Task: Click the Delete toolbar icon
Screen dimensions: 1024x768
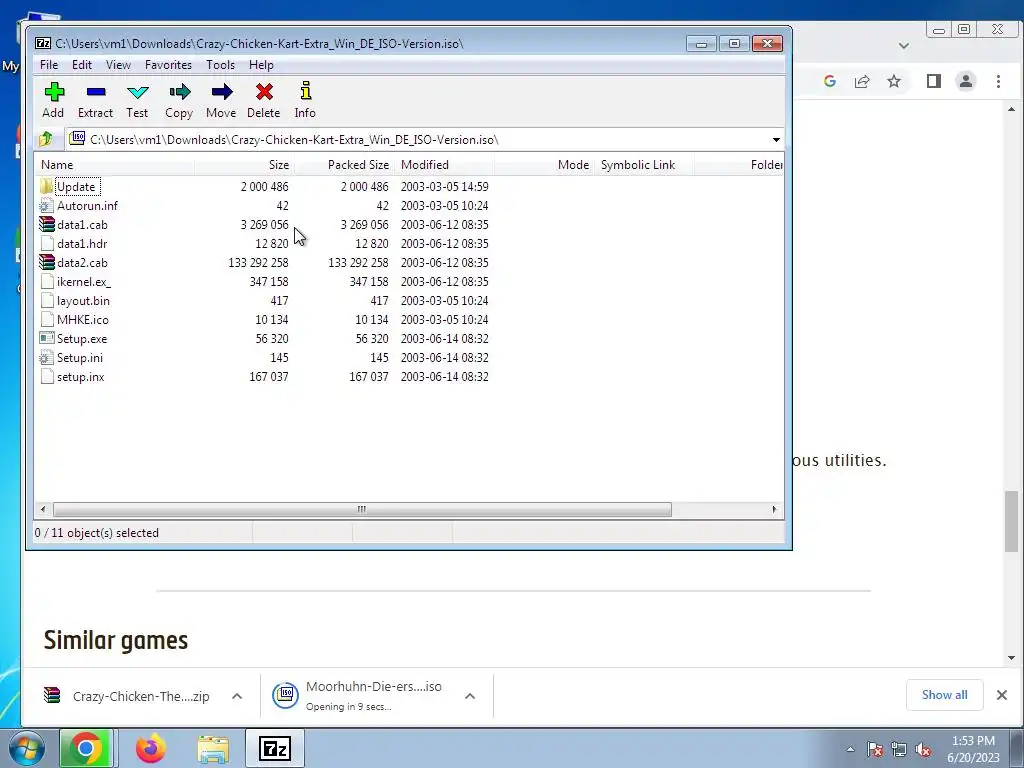Action: click(264, 92)
